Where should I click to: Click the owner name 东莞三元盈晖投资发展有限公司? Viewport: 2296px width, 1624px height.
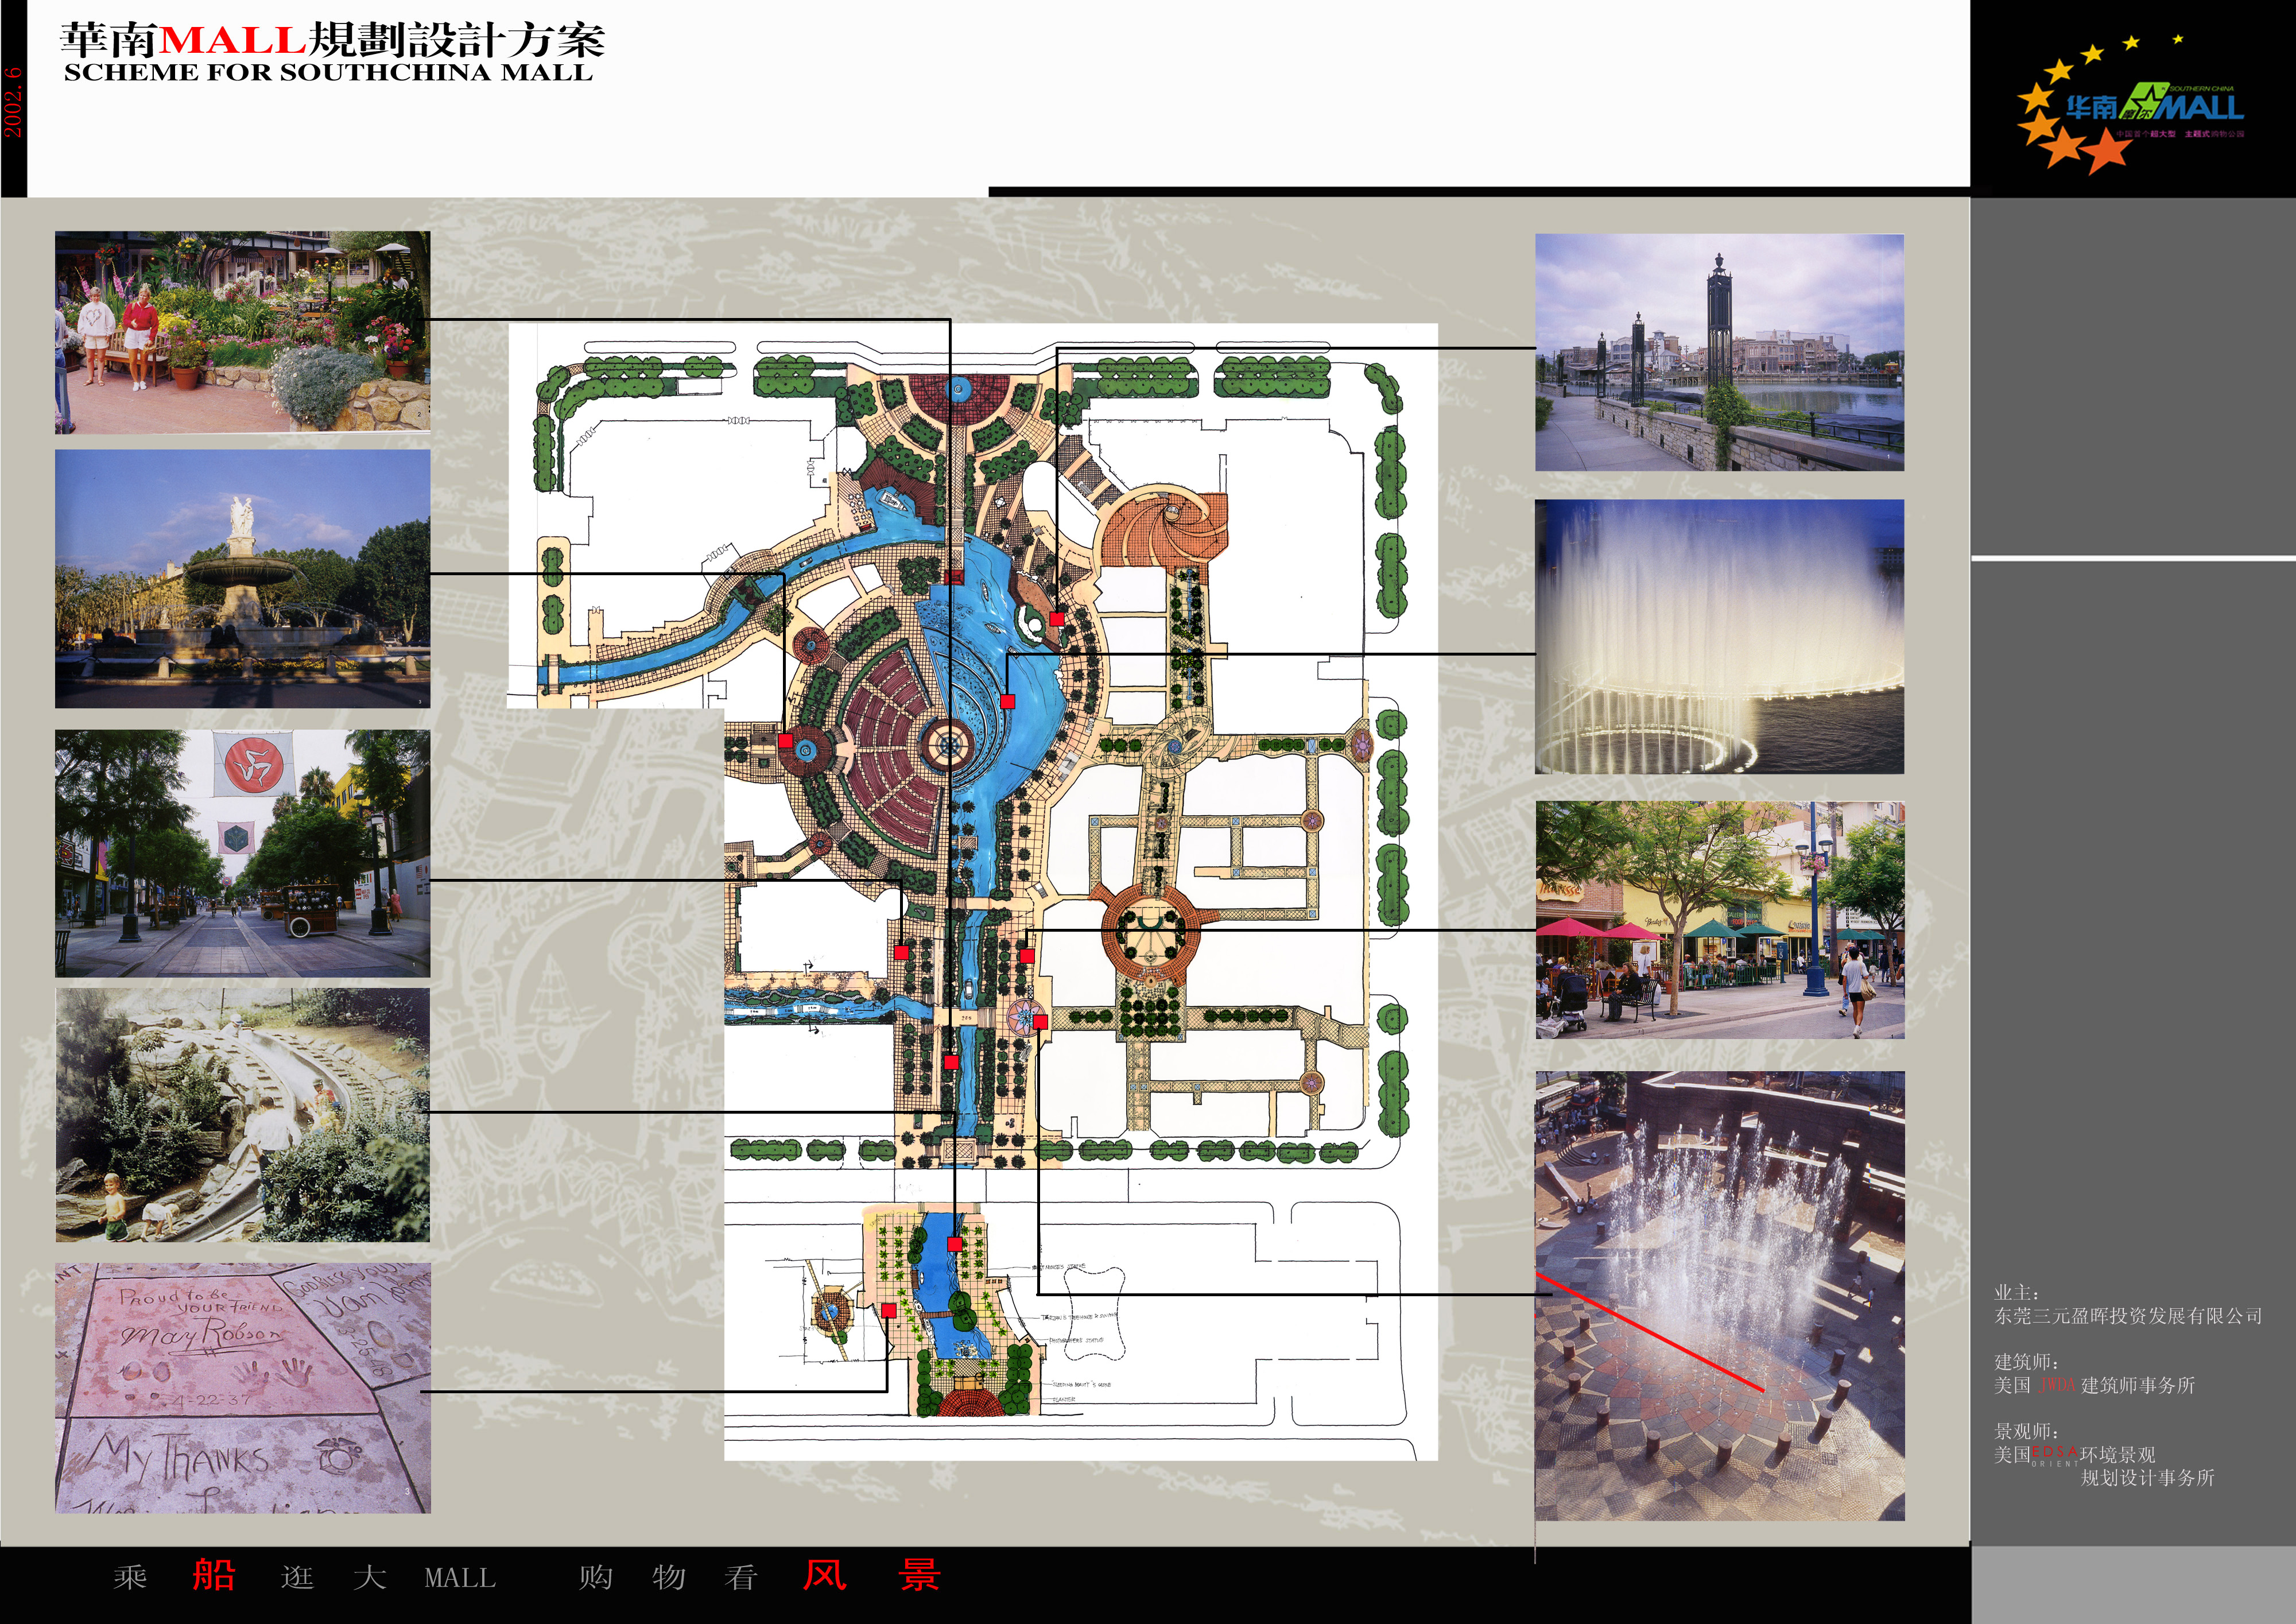[2129, 1316]
